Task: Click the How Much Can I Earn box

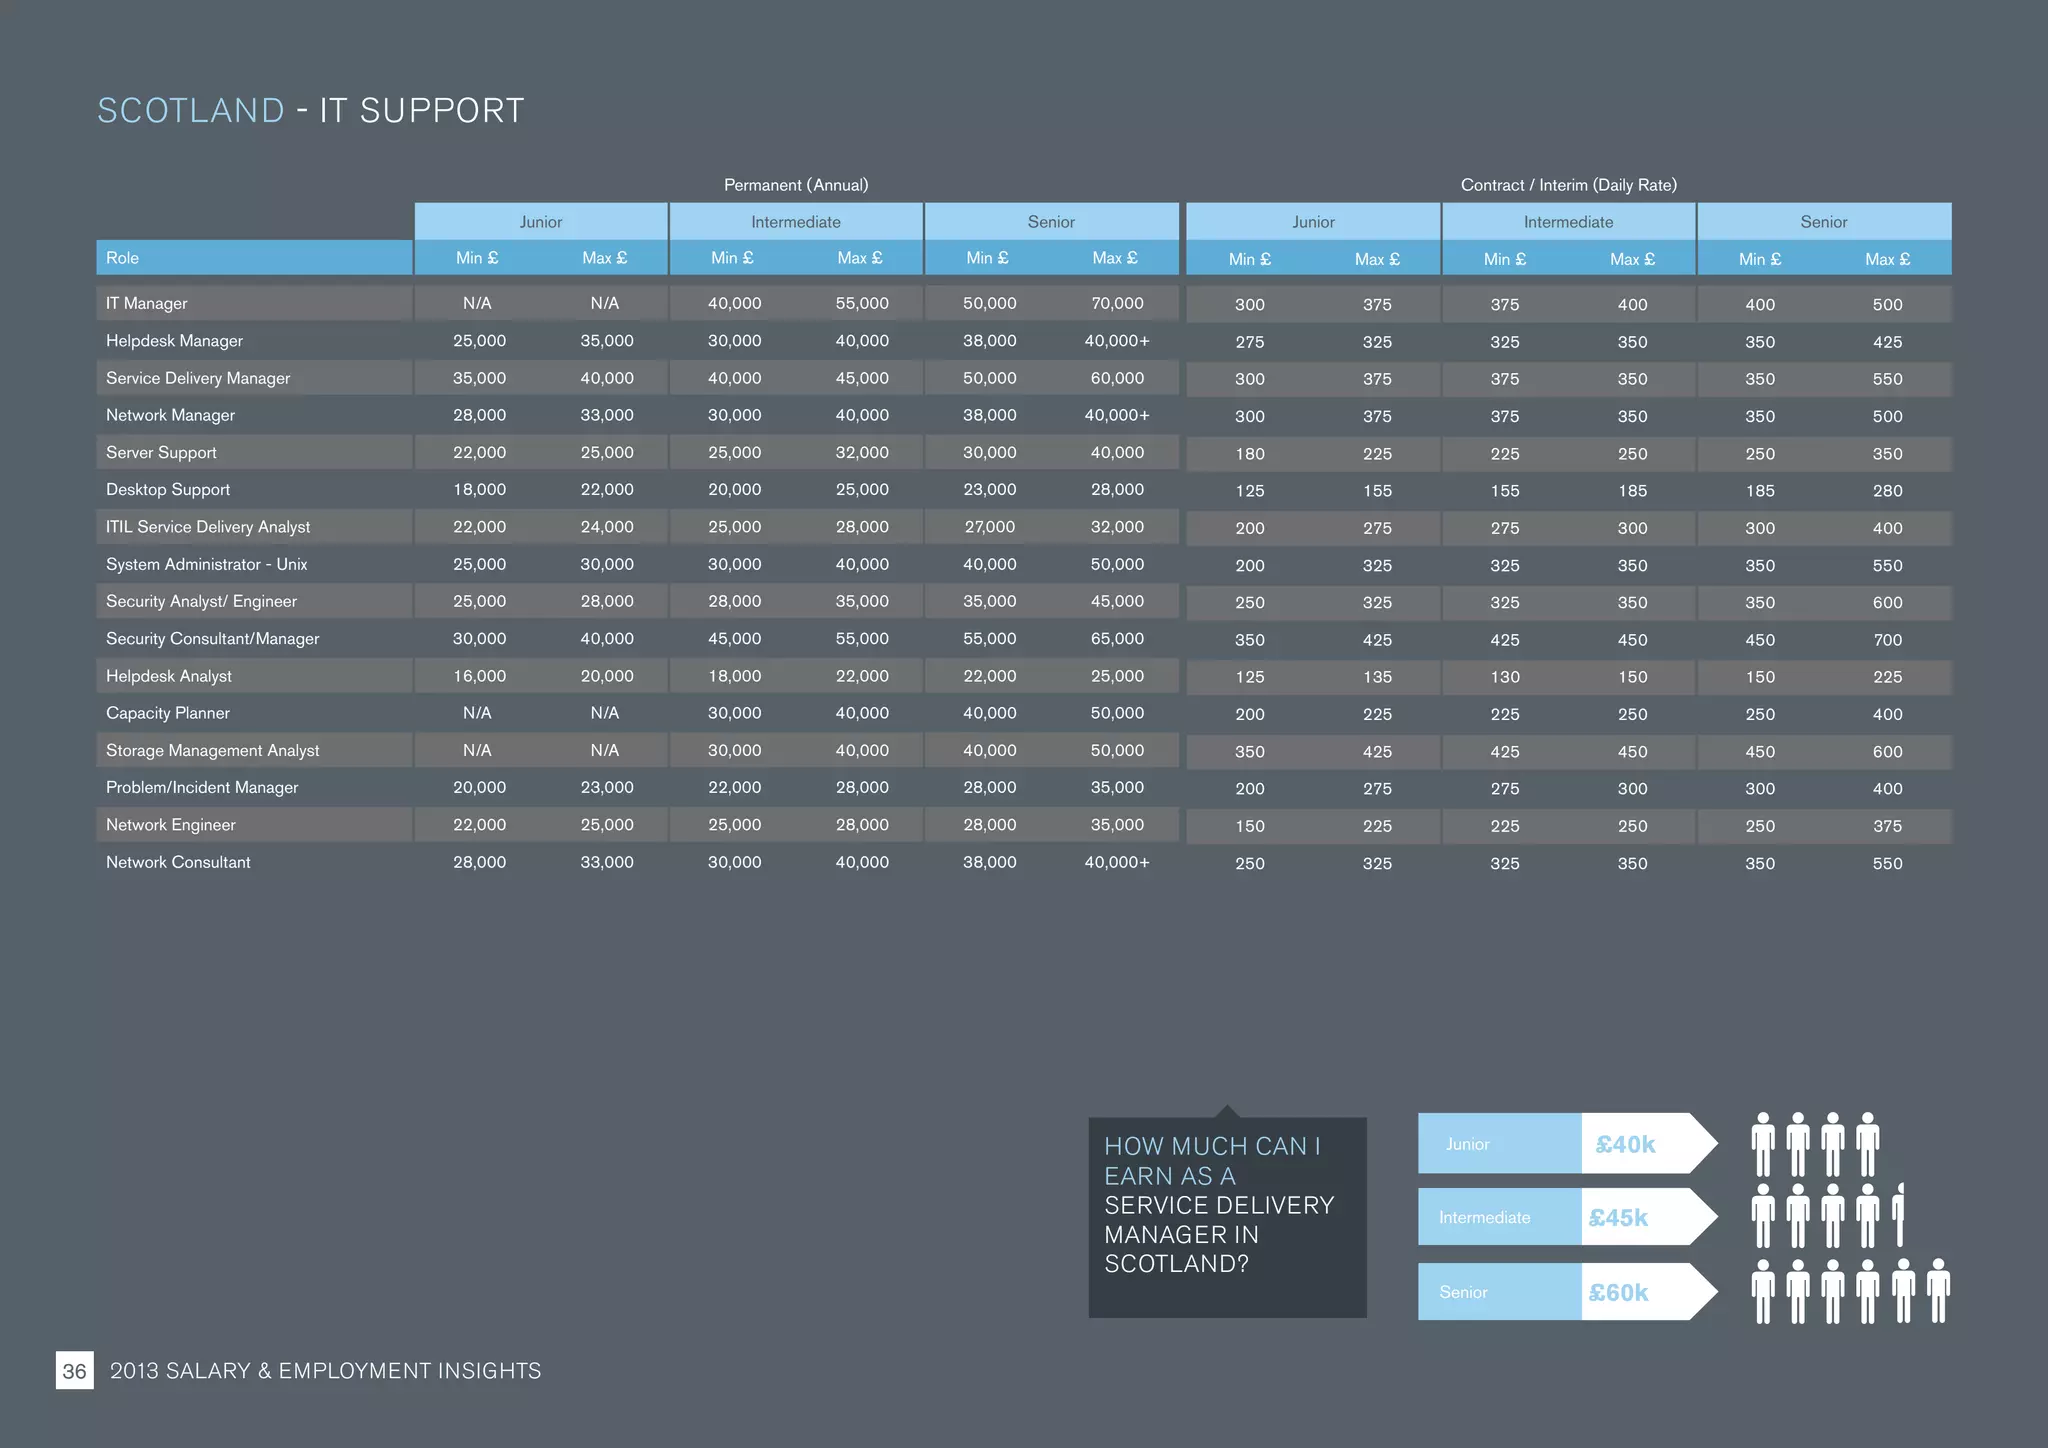Action: [x=1227, y=1217]
